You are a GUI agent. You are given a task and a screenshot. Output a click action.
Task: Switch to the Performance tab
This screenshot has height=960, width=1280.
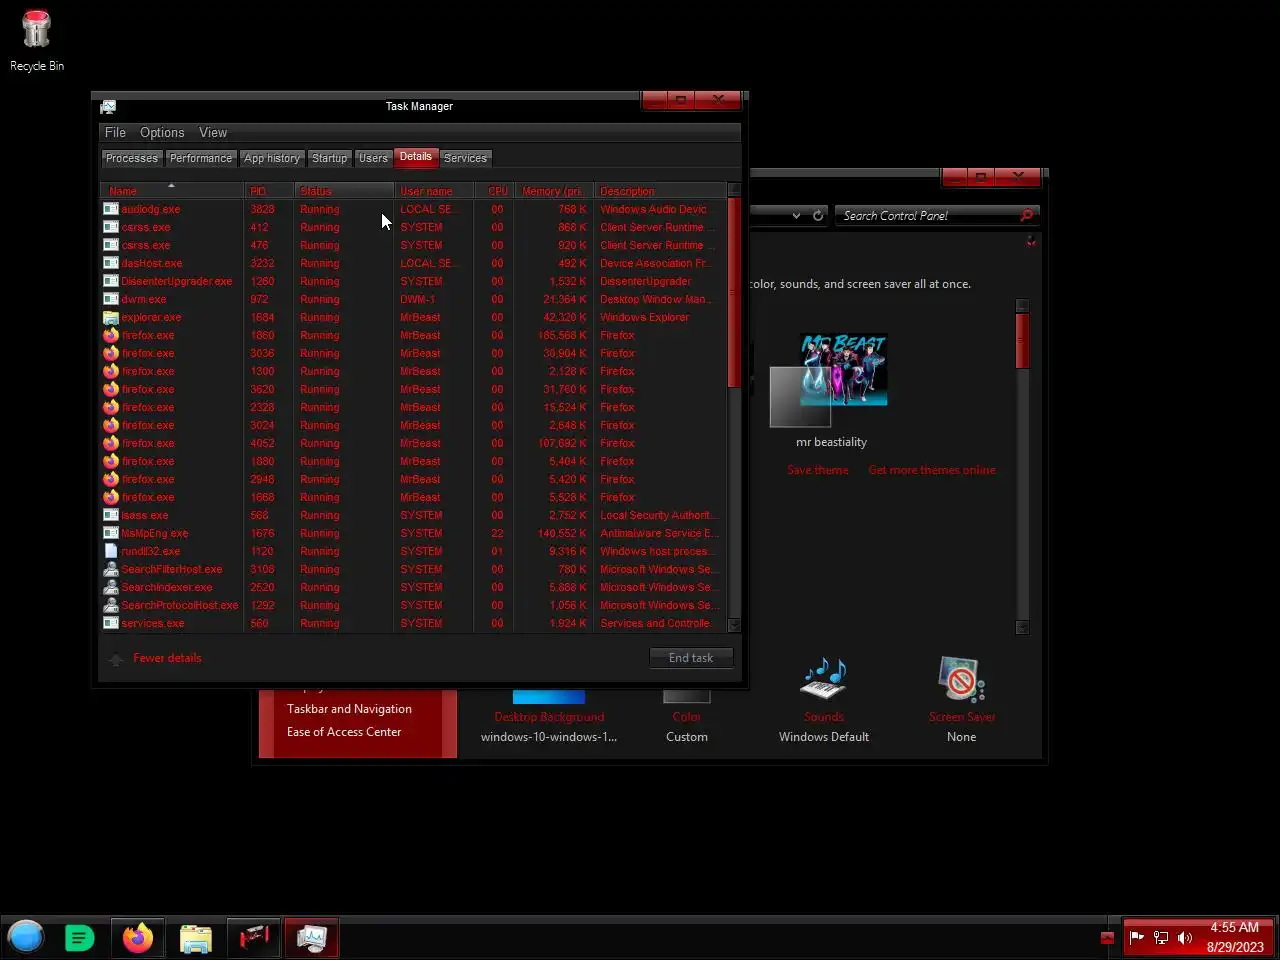[201, 158]
